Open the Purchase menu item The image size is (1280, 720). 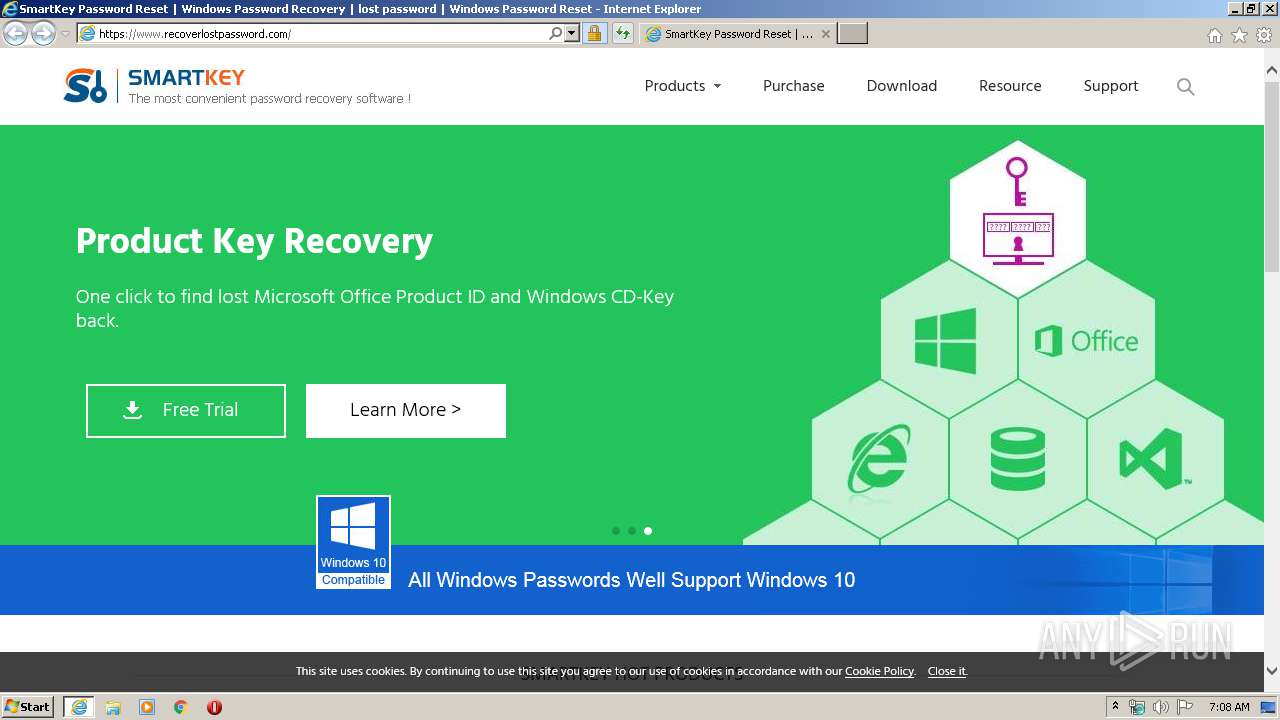click(x=794, y=86)
